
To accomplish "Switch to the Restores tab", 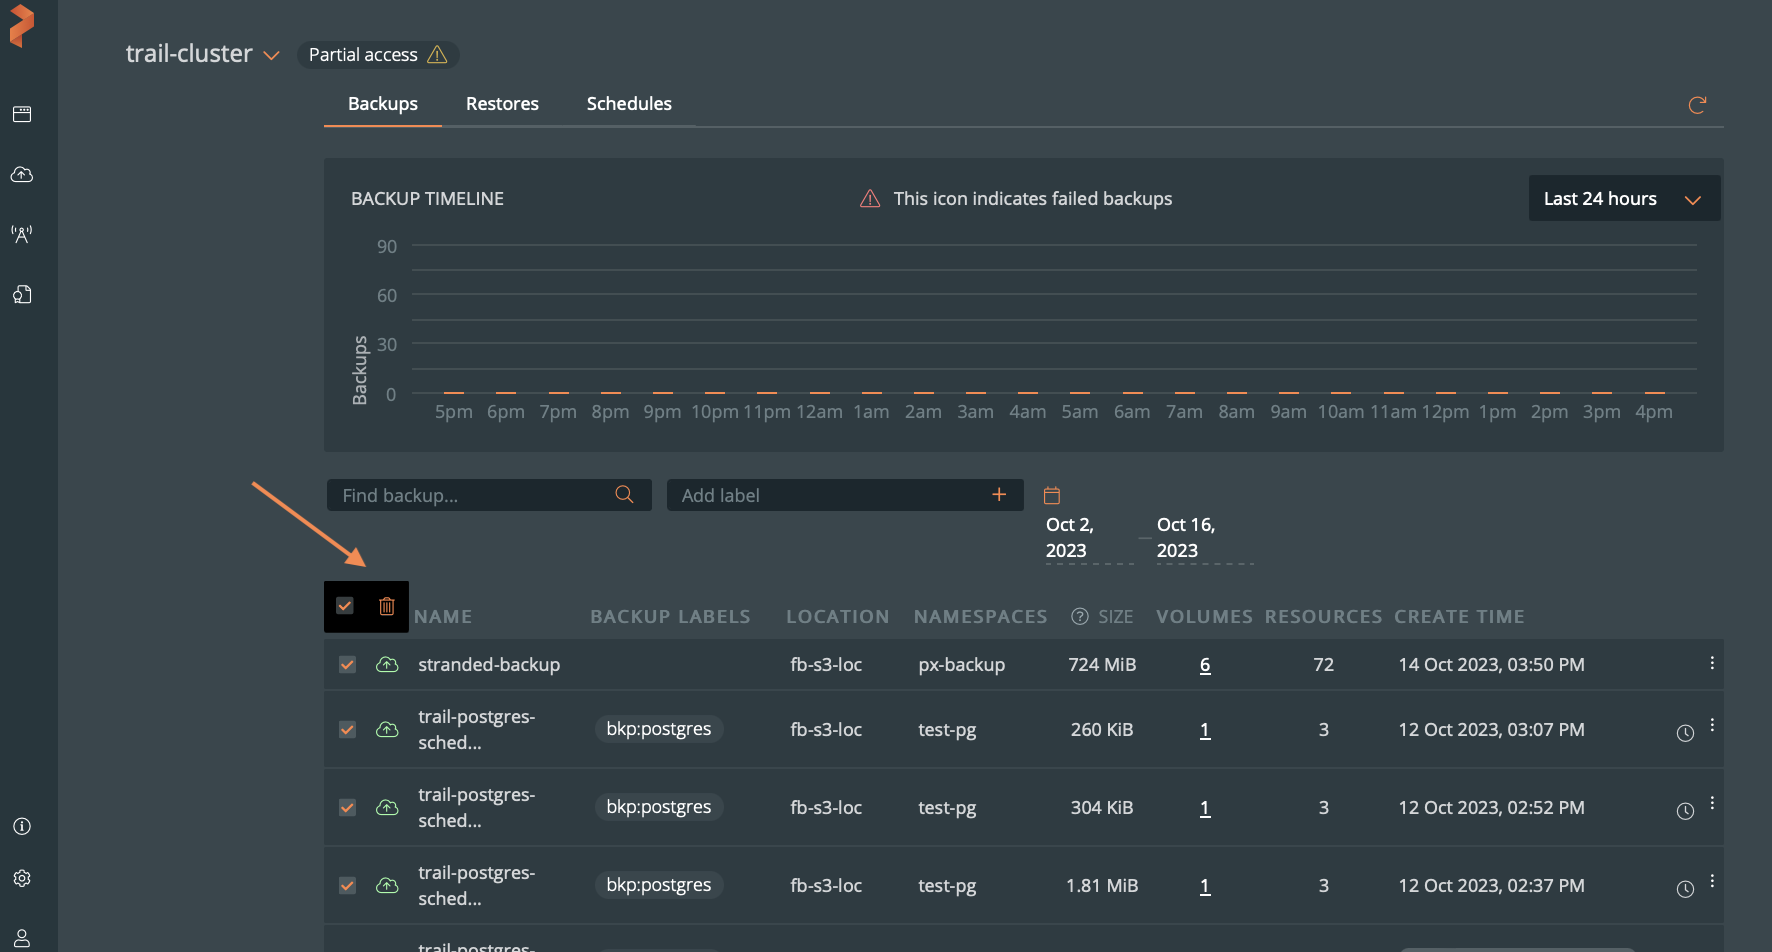I will click(502, 104).
